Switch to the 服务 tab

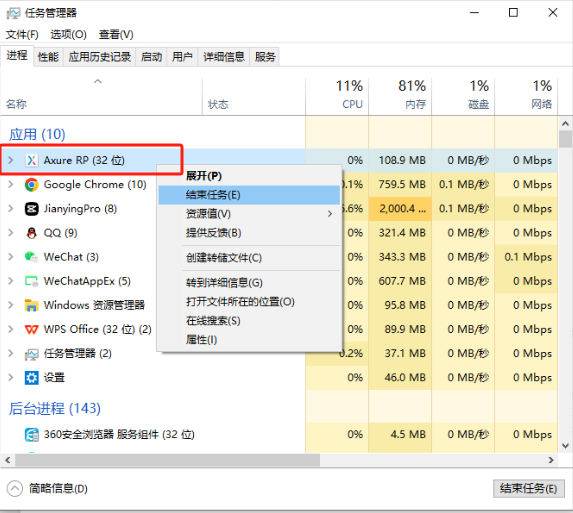pyautogui.click(x=265, y=57)
